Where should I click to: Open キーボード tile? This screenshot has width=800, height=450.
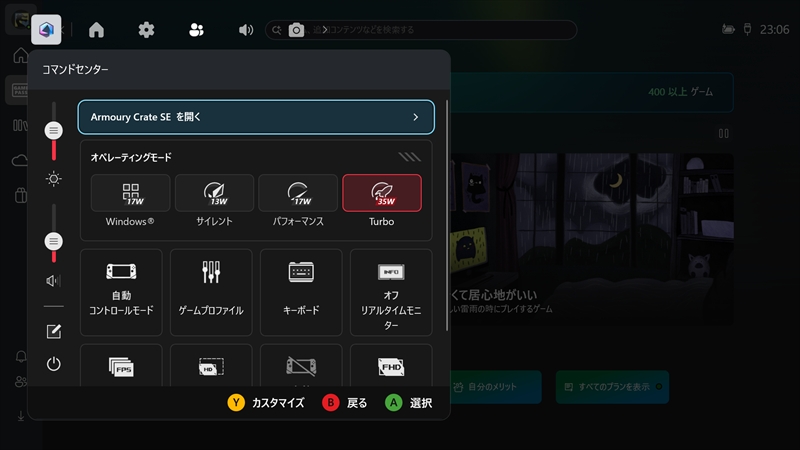301,290
